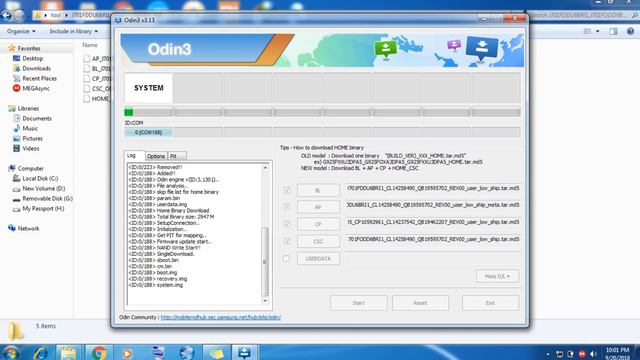Open Organize menu in Explorer window

21,31
